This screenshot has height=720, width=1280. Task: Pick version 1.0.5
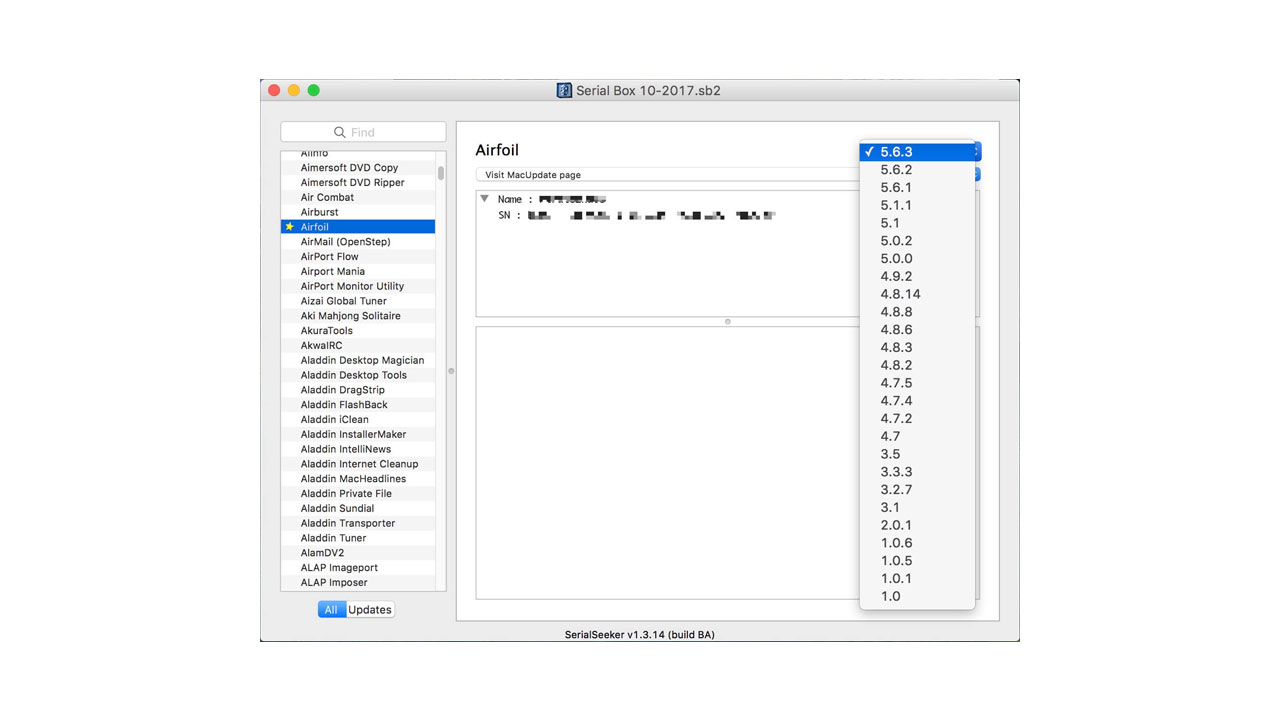pos(917,561)
